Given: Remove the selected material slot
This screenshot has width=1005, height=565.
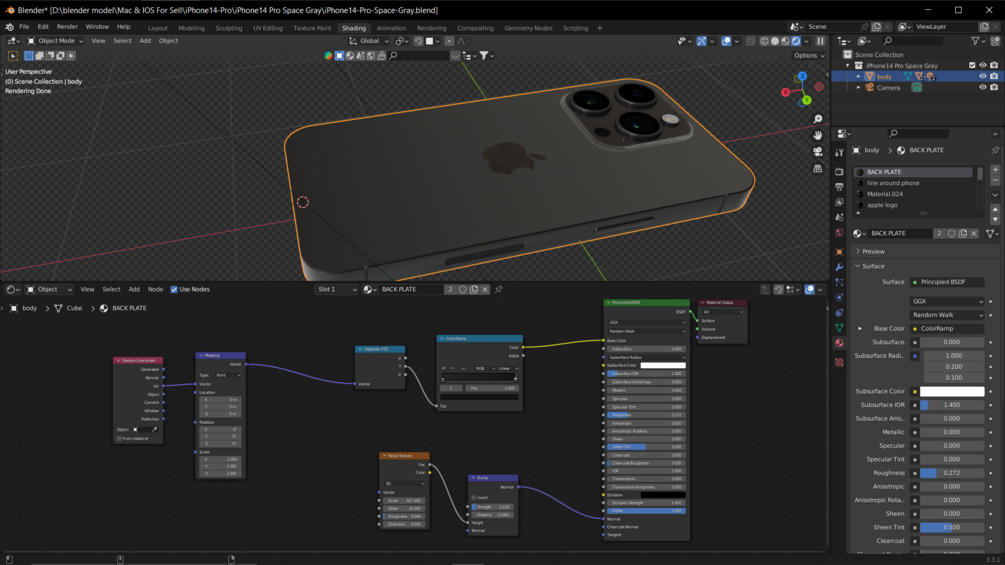Looking at the screenshot, I should point(995,181).
